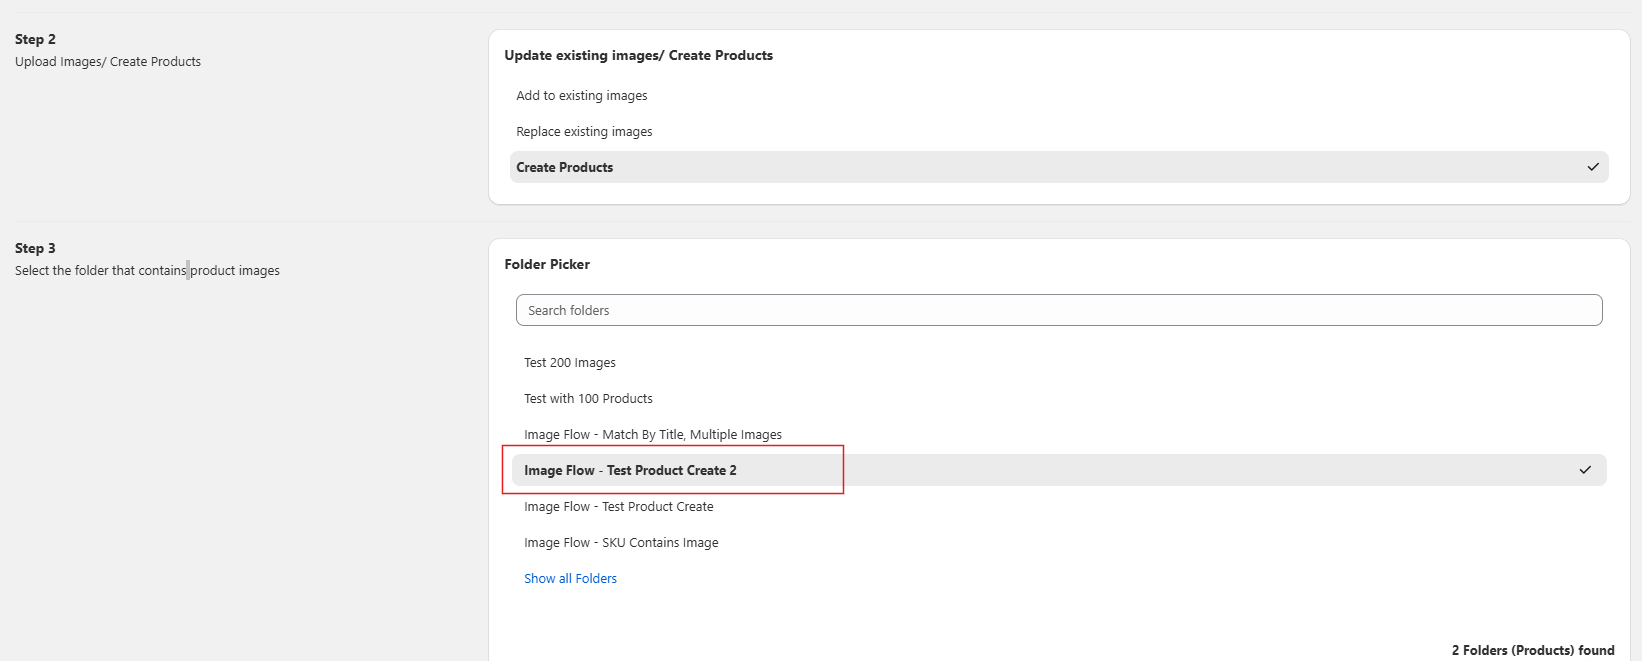Click the Step 3 label
This screenshot has height=661, width=1642.
(x=35, y=249)
